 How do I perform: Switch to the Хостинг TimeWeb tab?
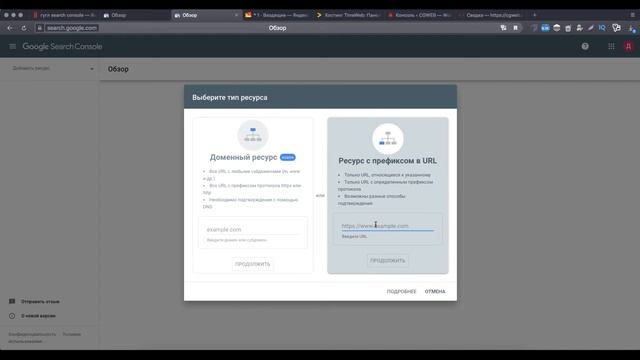click(x=348, y=15)
